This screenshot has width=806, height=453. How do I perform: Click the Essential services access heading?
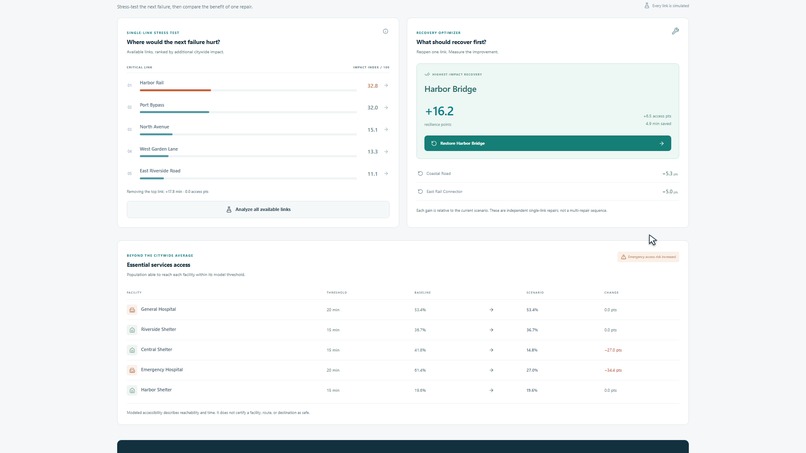(158, 265)
